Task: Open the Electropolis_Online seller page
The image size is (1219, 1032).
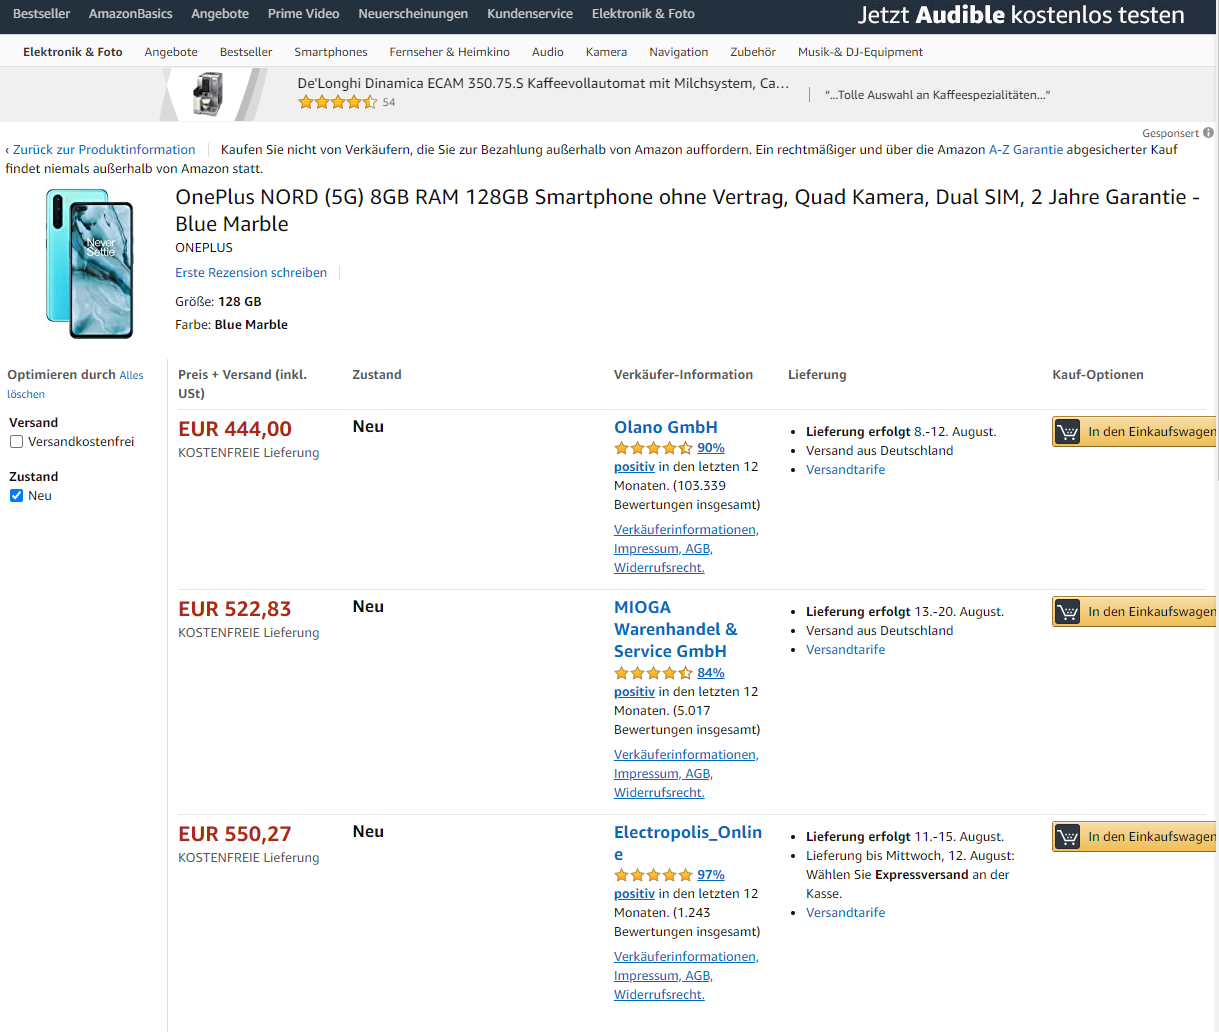Action: pos(688,843)
